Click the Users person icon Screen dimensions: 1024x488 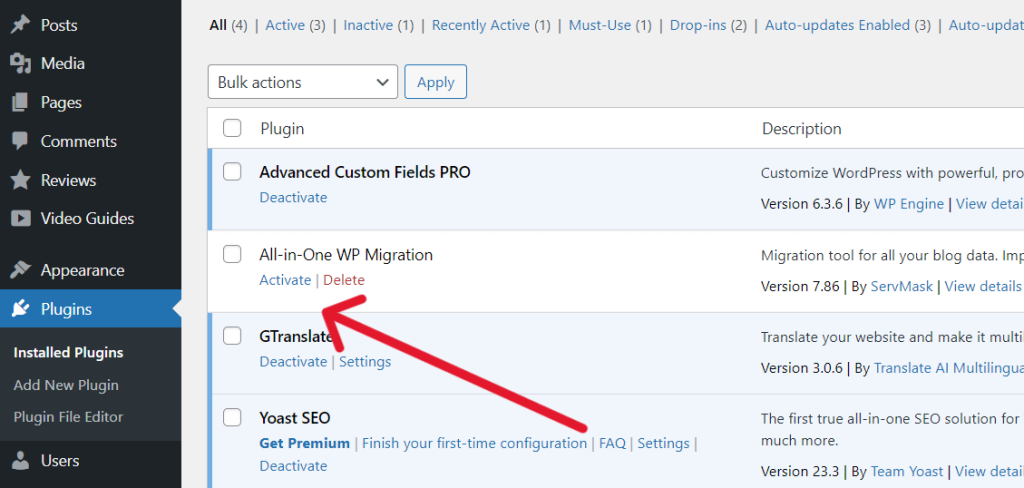[21, 461]
